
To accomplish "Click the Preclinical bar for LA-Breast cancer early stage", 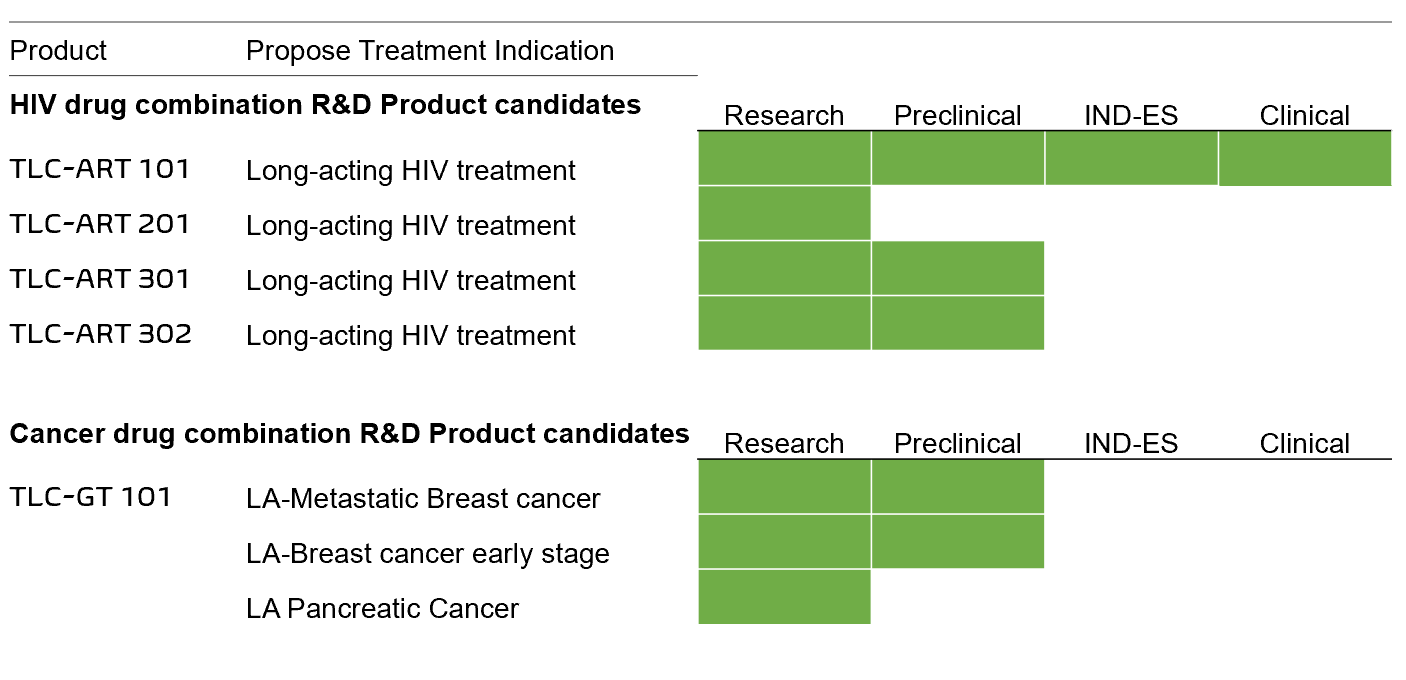I will [x=958, y=542].
